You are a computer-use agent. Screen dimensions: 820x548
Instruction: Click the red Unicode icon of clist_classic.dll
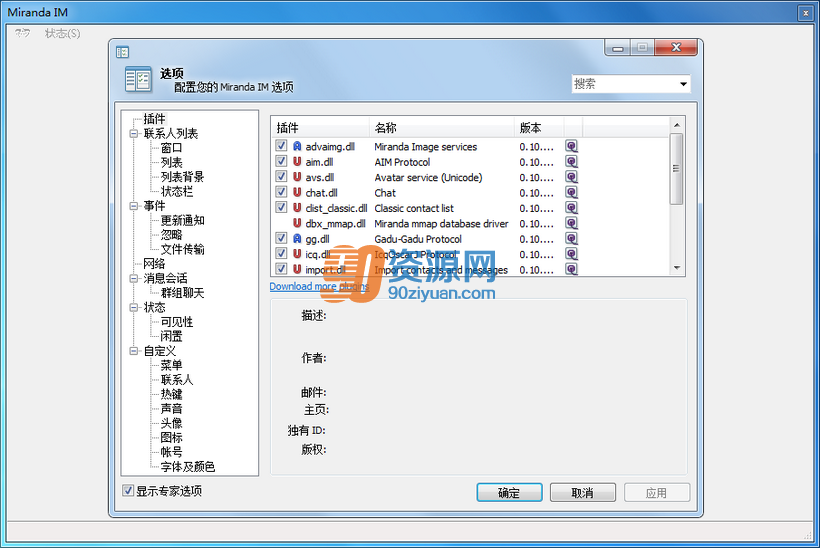tap(297, 208)
